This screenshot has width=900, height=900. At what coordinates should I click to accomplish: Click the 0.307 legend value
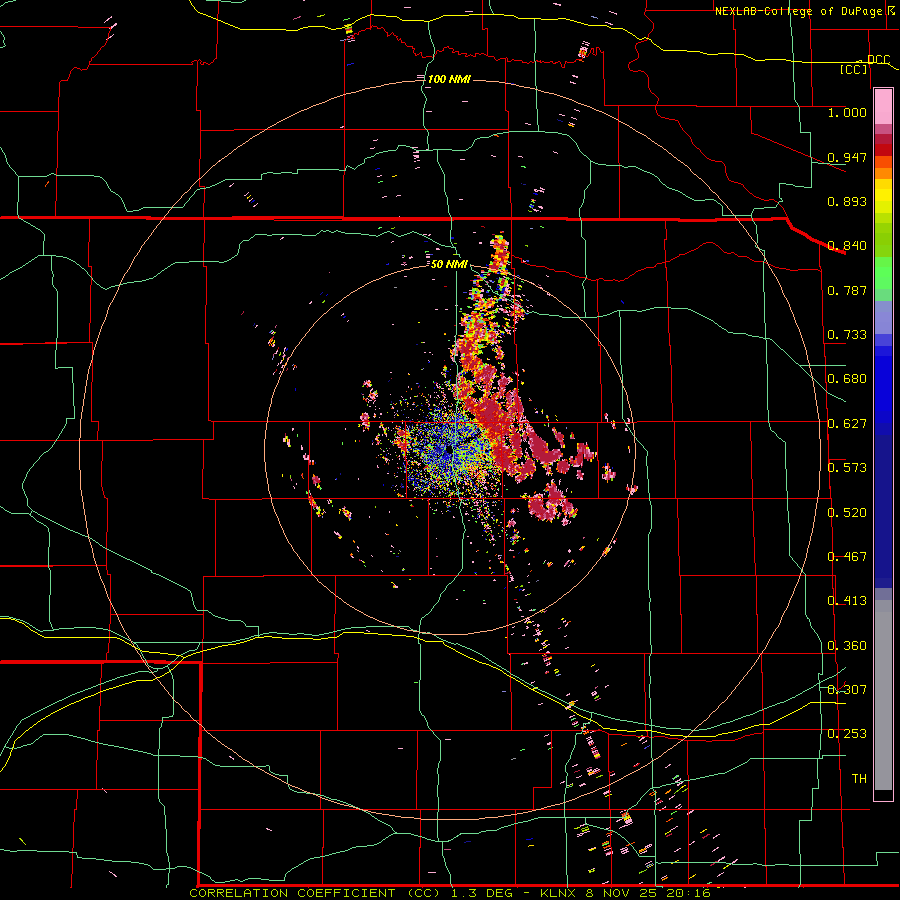[847, 690]
